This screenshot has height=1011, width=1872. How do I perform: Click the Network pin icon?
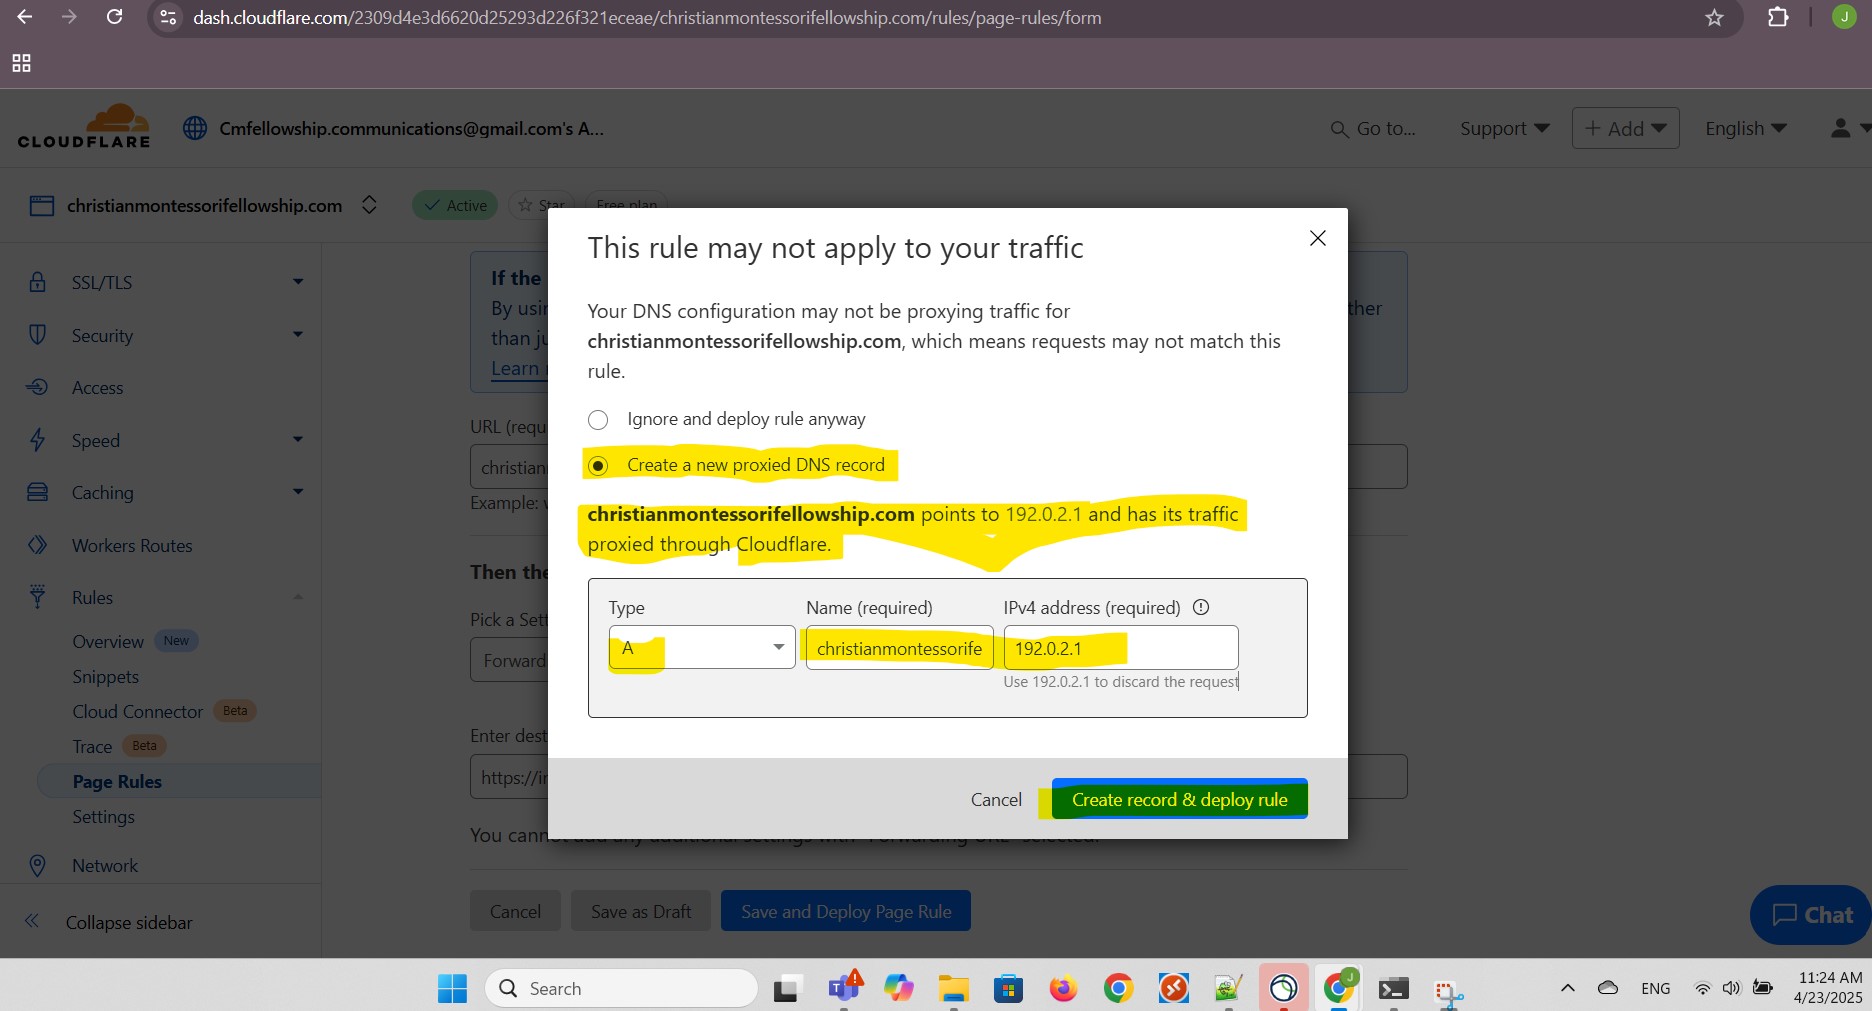(37, 865)
